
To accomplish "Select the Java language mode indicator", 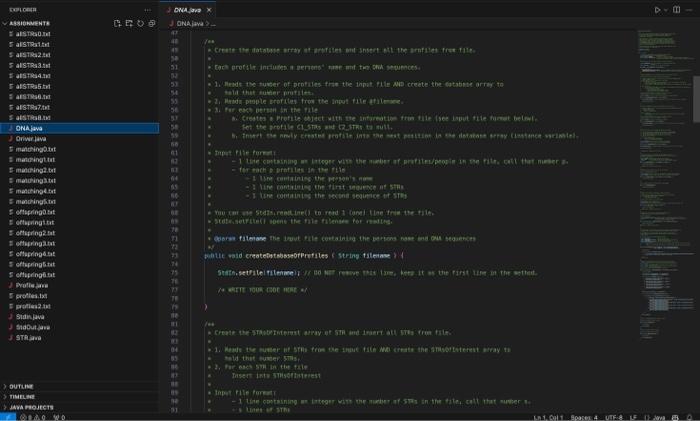I will [x=655, y=417].
